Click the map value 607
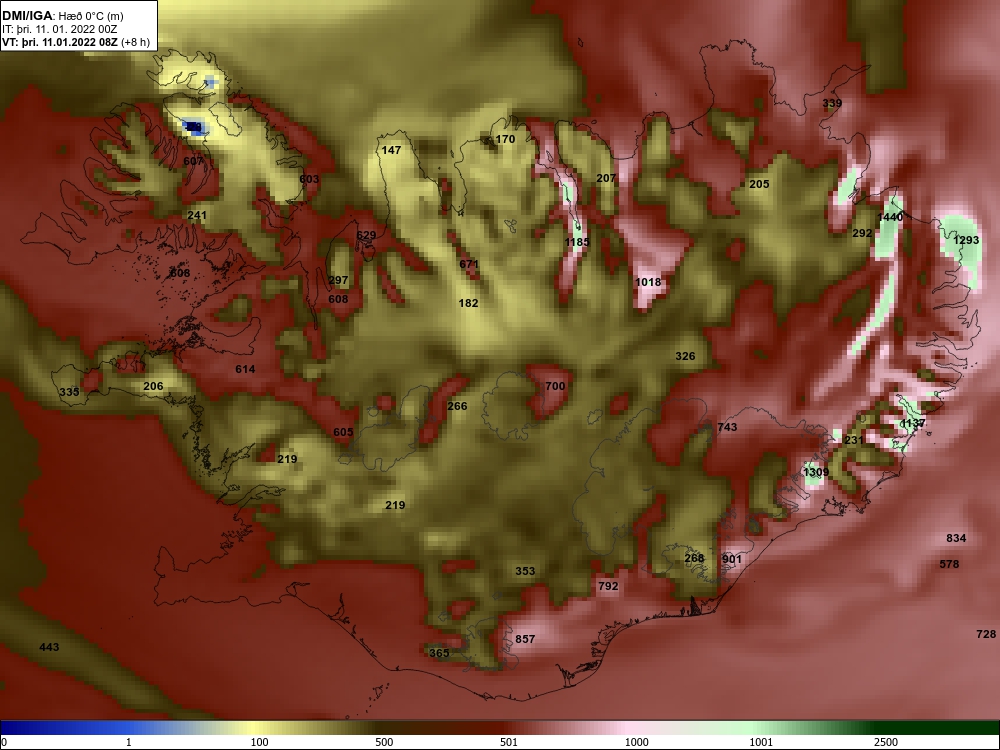This screenshot has width=1000, height=750. pos(193,161)
